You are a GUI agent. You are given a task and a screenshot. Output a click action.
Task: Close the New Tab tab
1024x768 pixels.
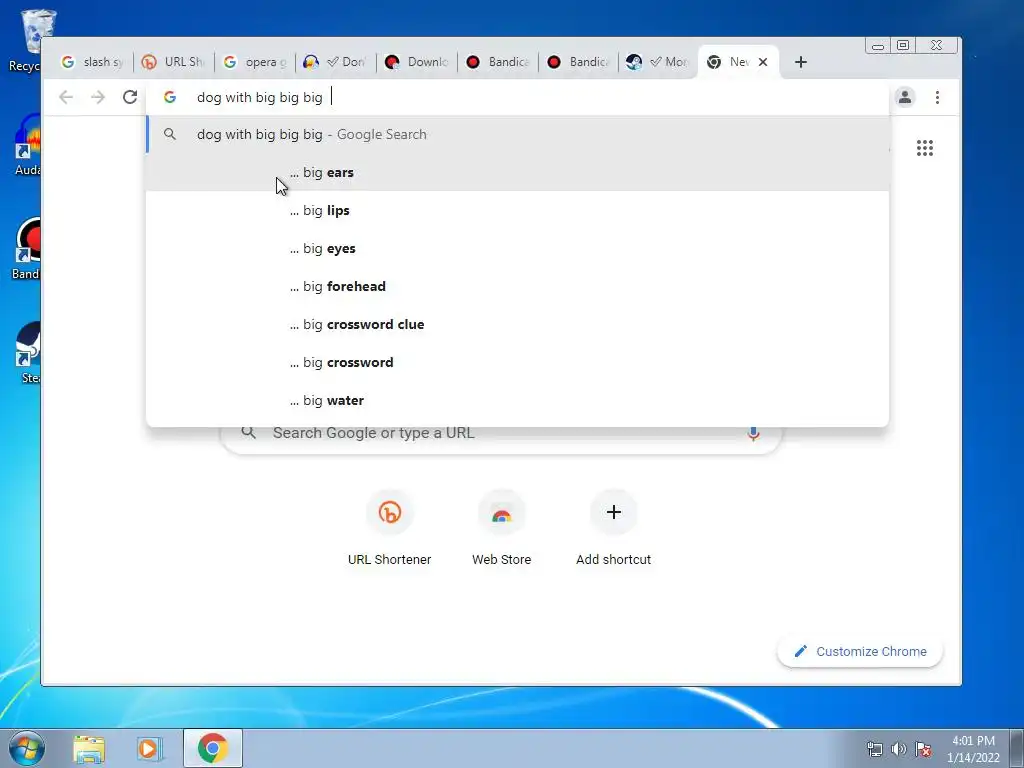pyautogui.click(x=763, y=62)
